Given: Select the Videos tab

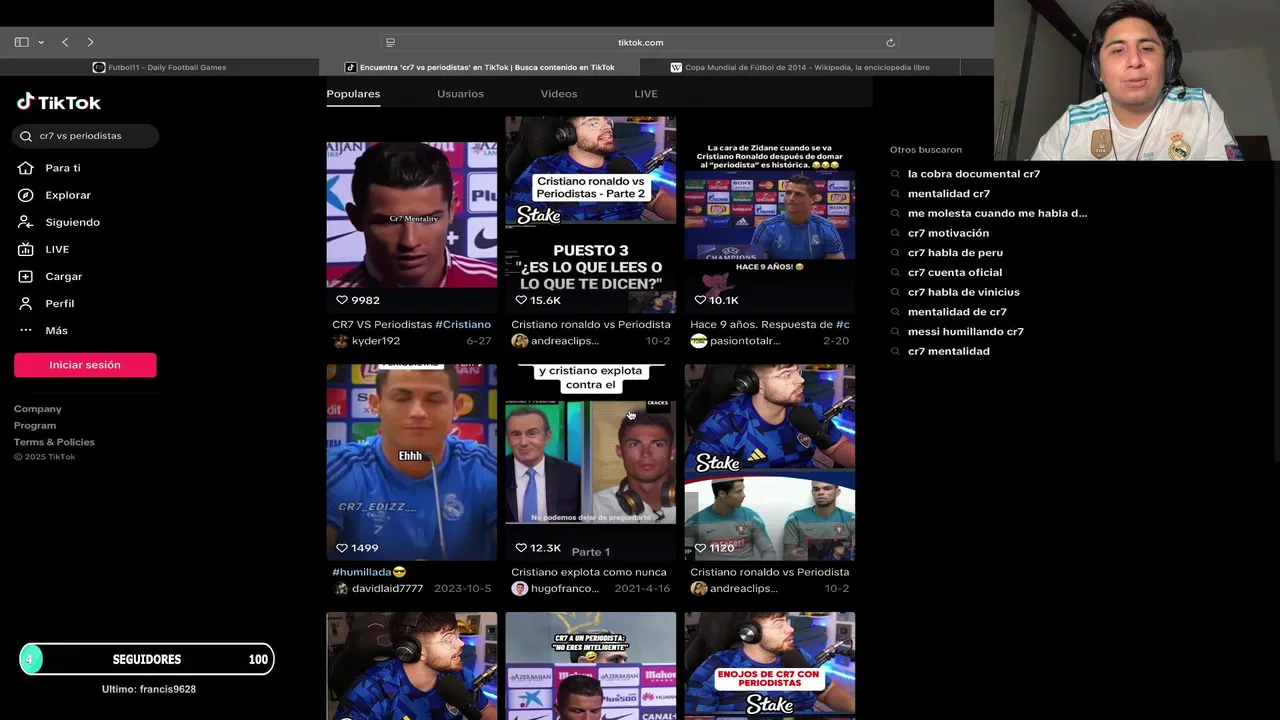Looking at the screenshot, I should [559, 94].
